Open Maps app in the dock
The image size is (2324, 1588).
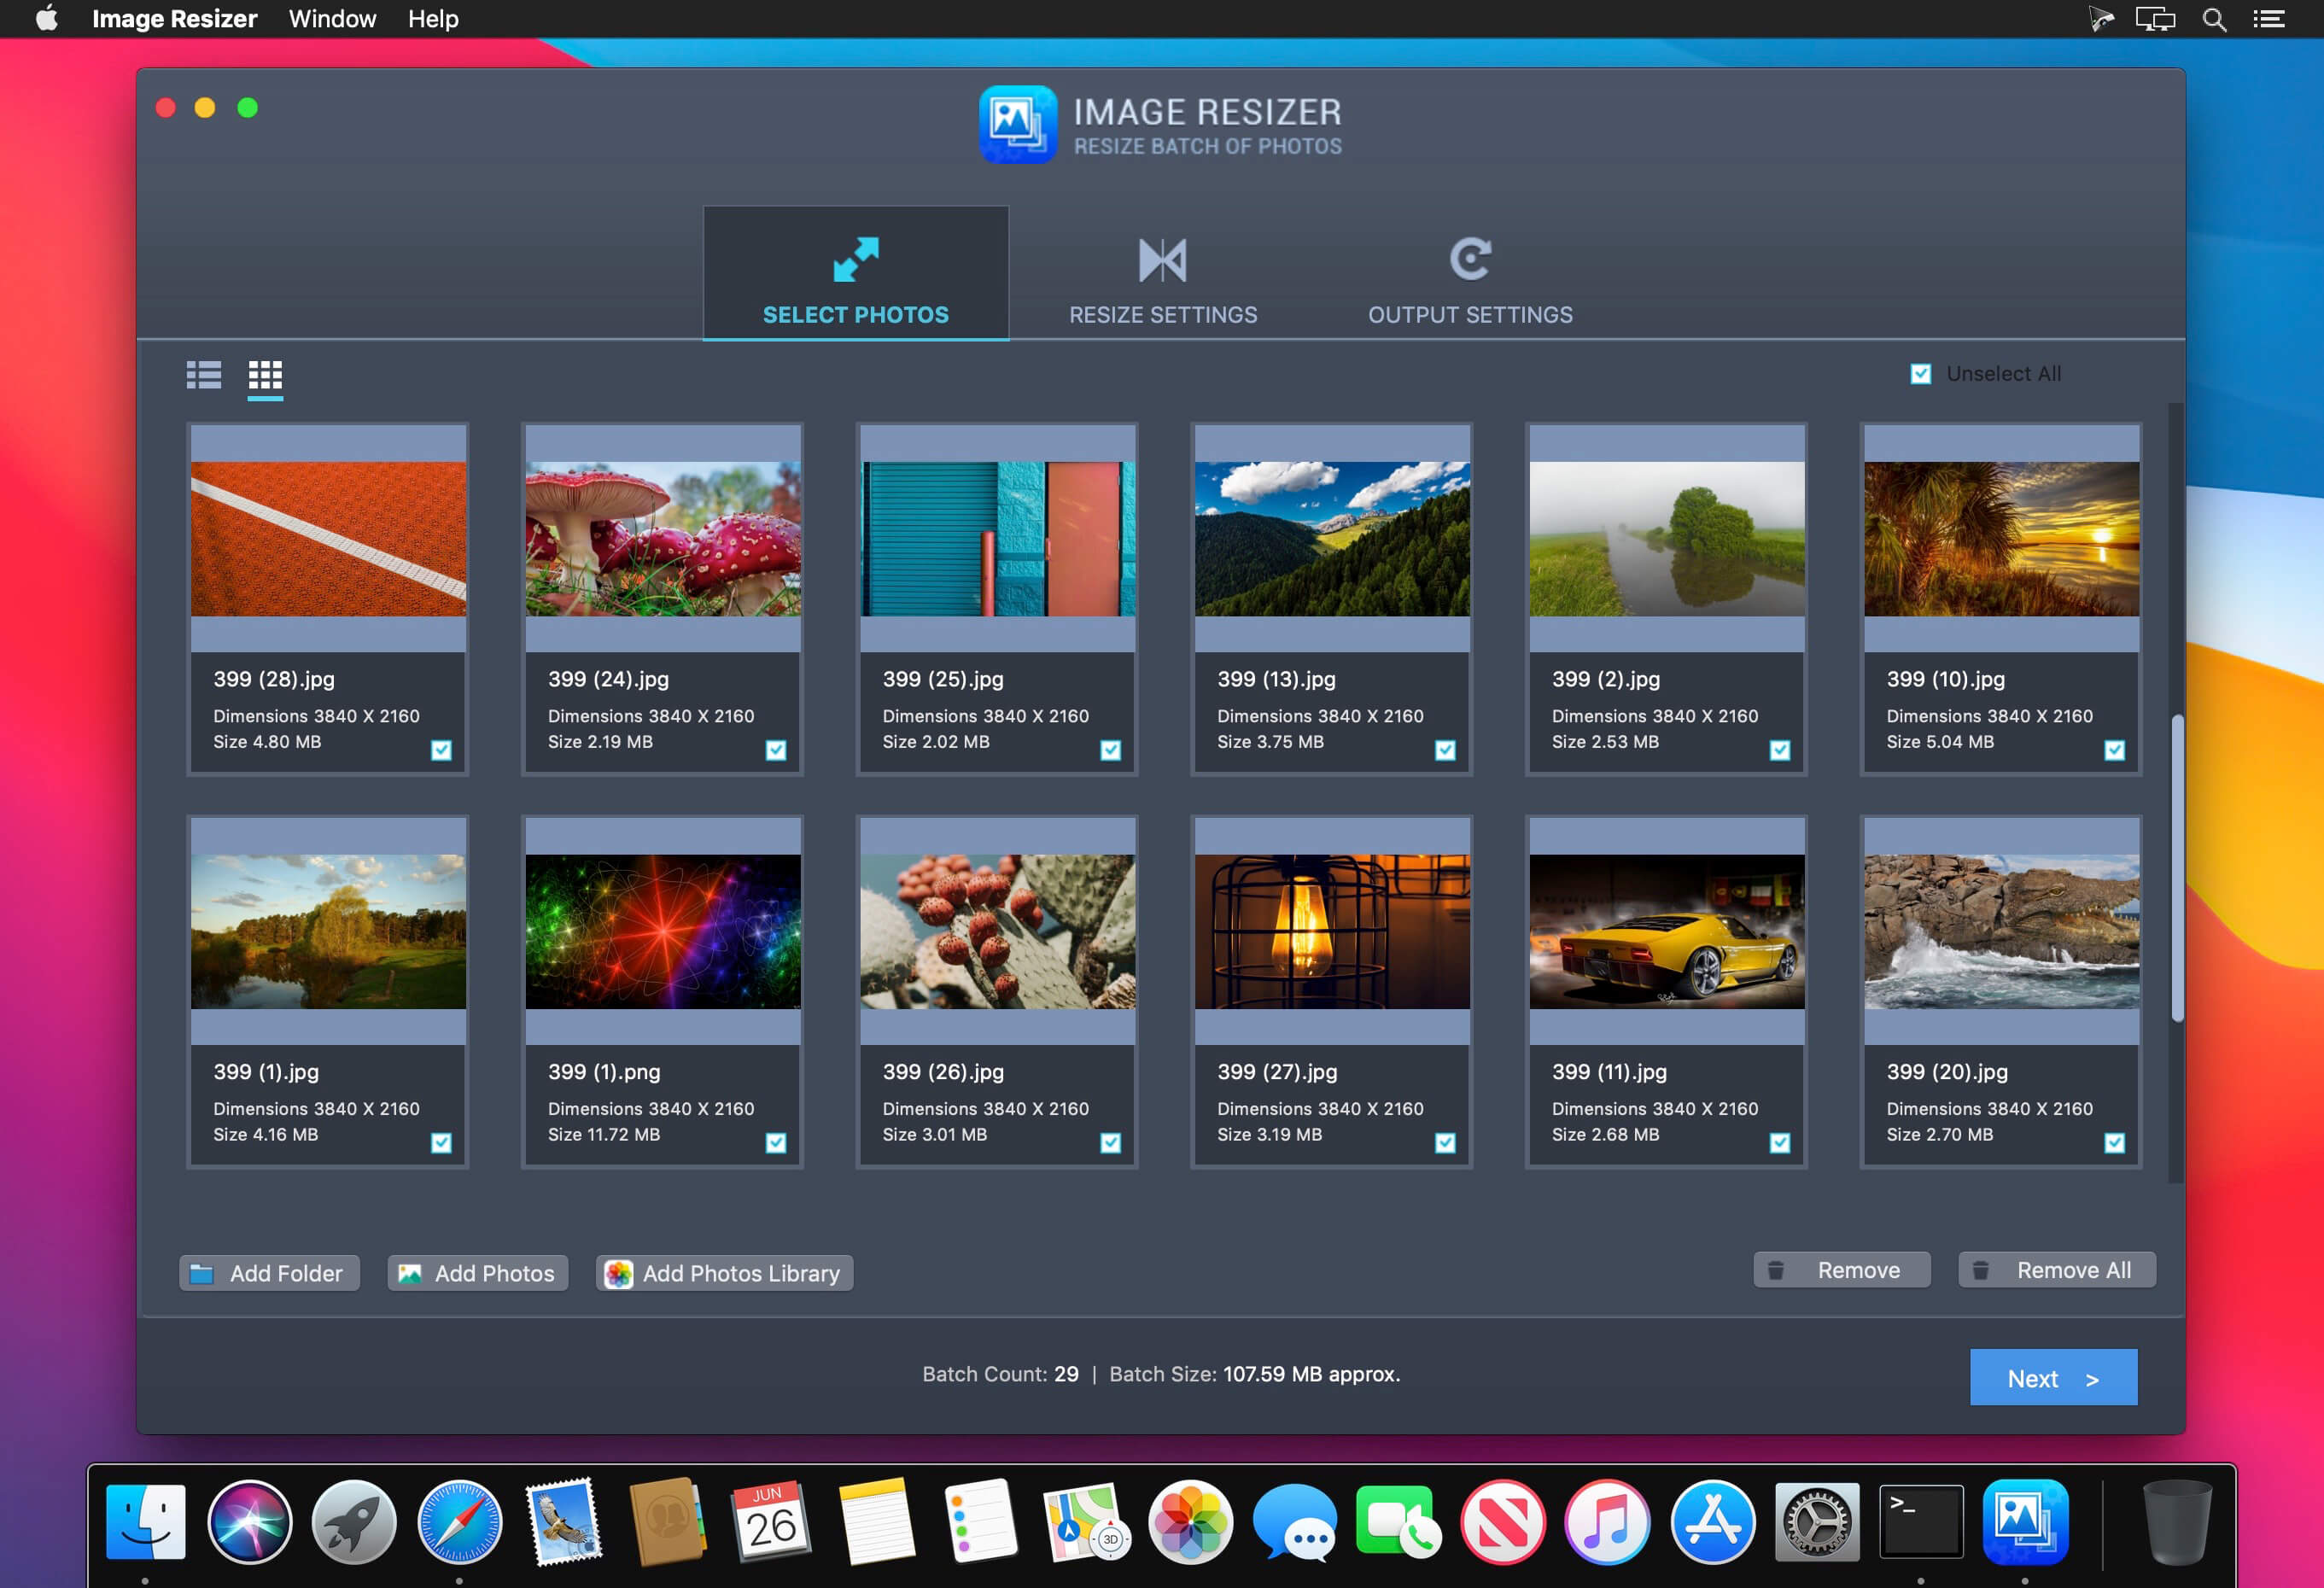pos(1086,1522)
